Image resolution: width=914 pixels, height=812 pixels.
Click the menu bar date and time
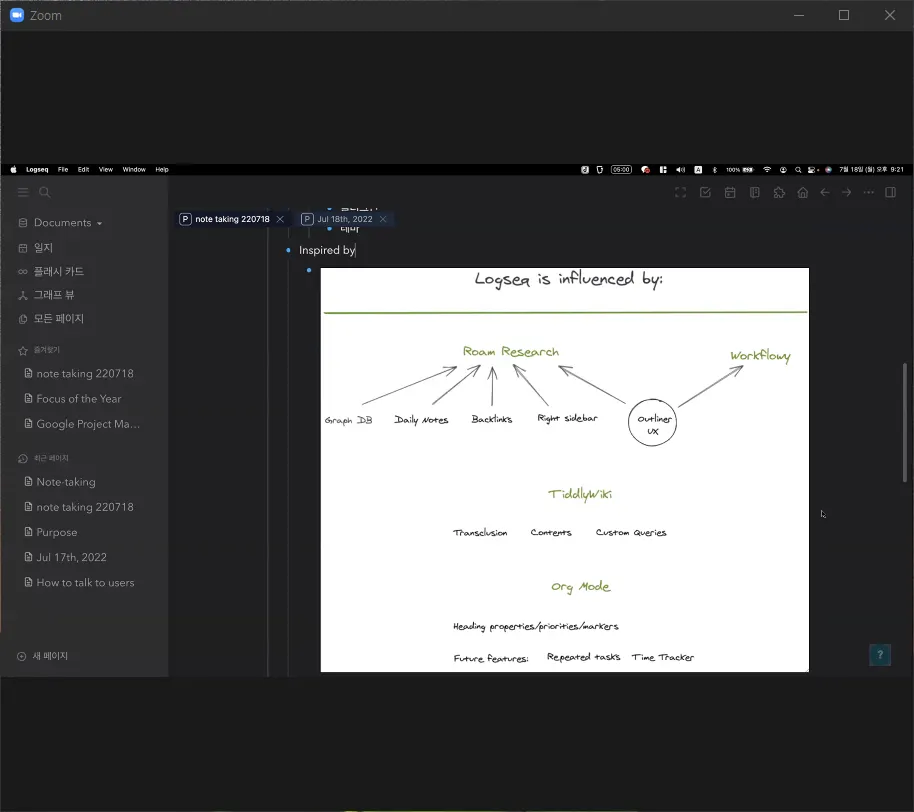pos(871,170)
